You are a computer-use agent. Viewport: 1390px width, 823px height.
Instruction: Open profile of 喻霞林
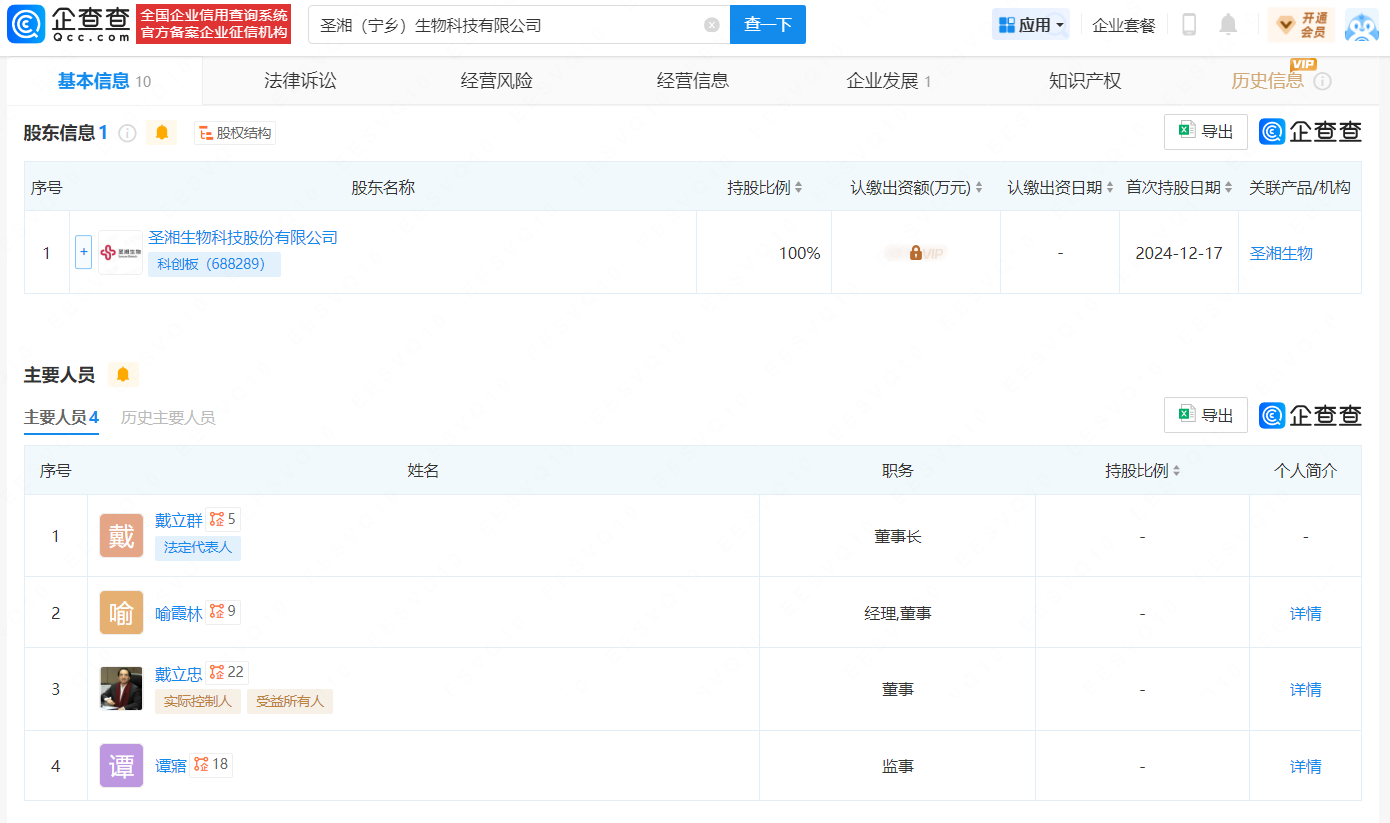pos(179,612)
